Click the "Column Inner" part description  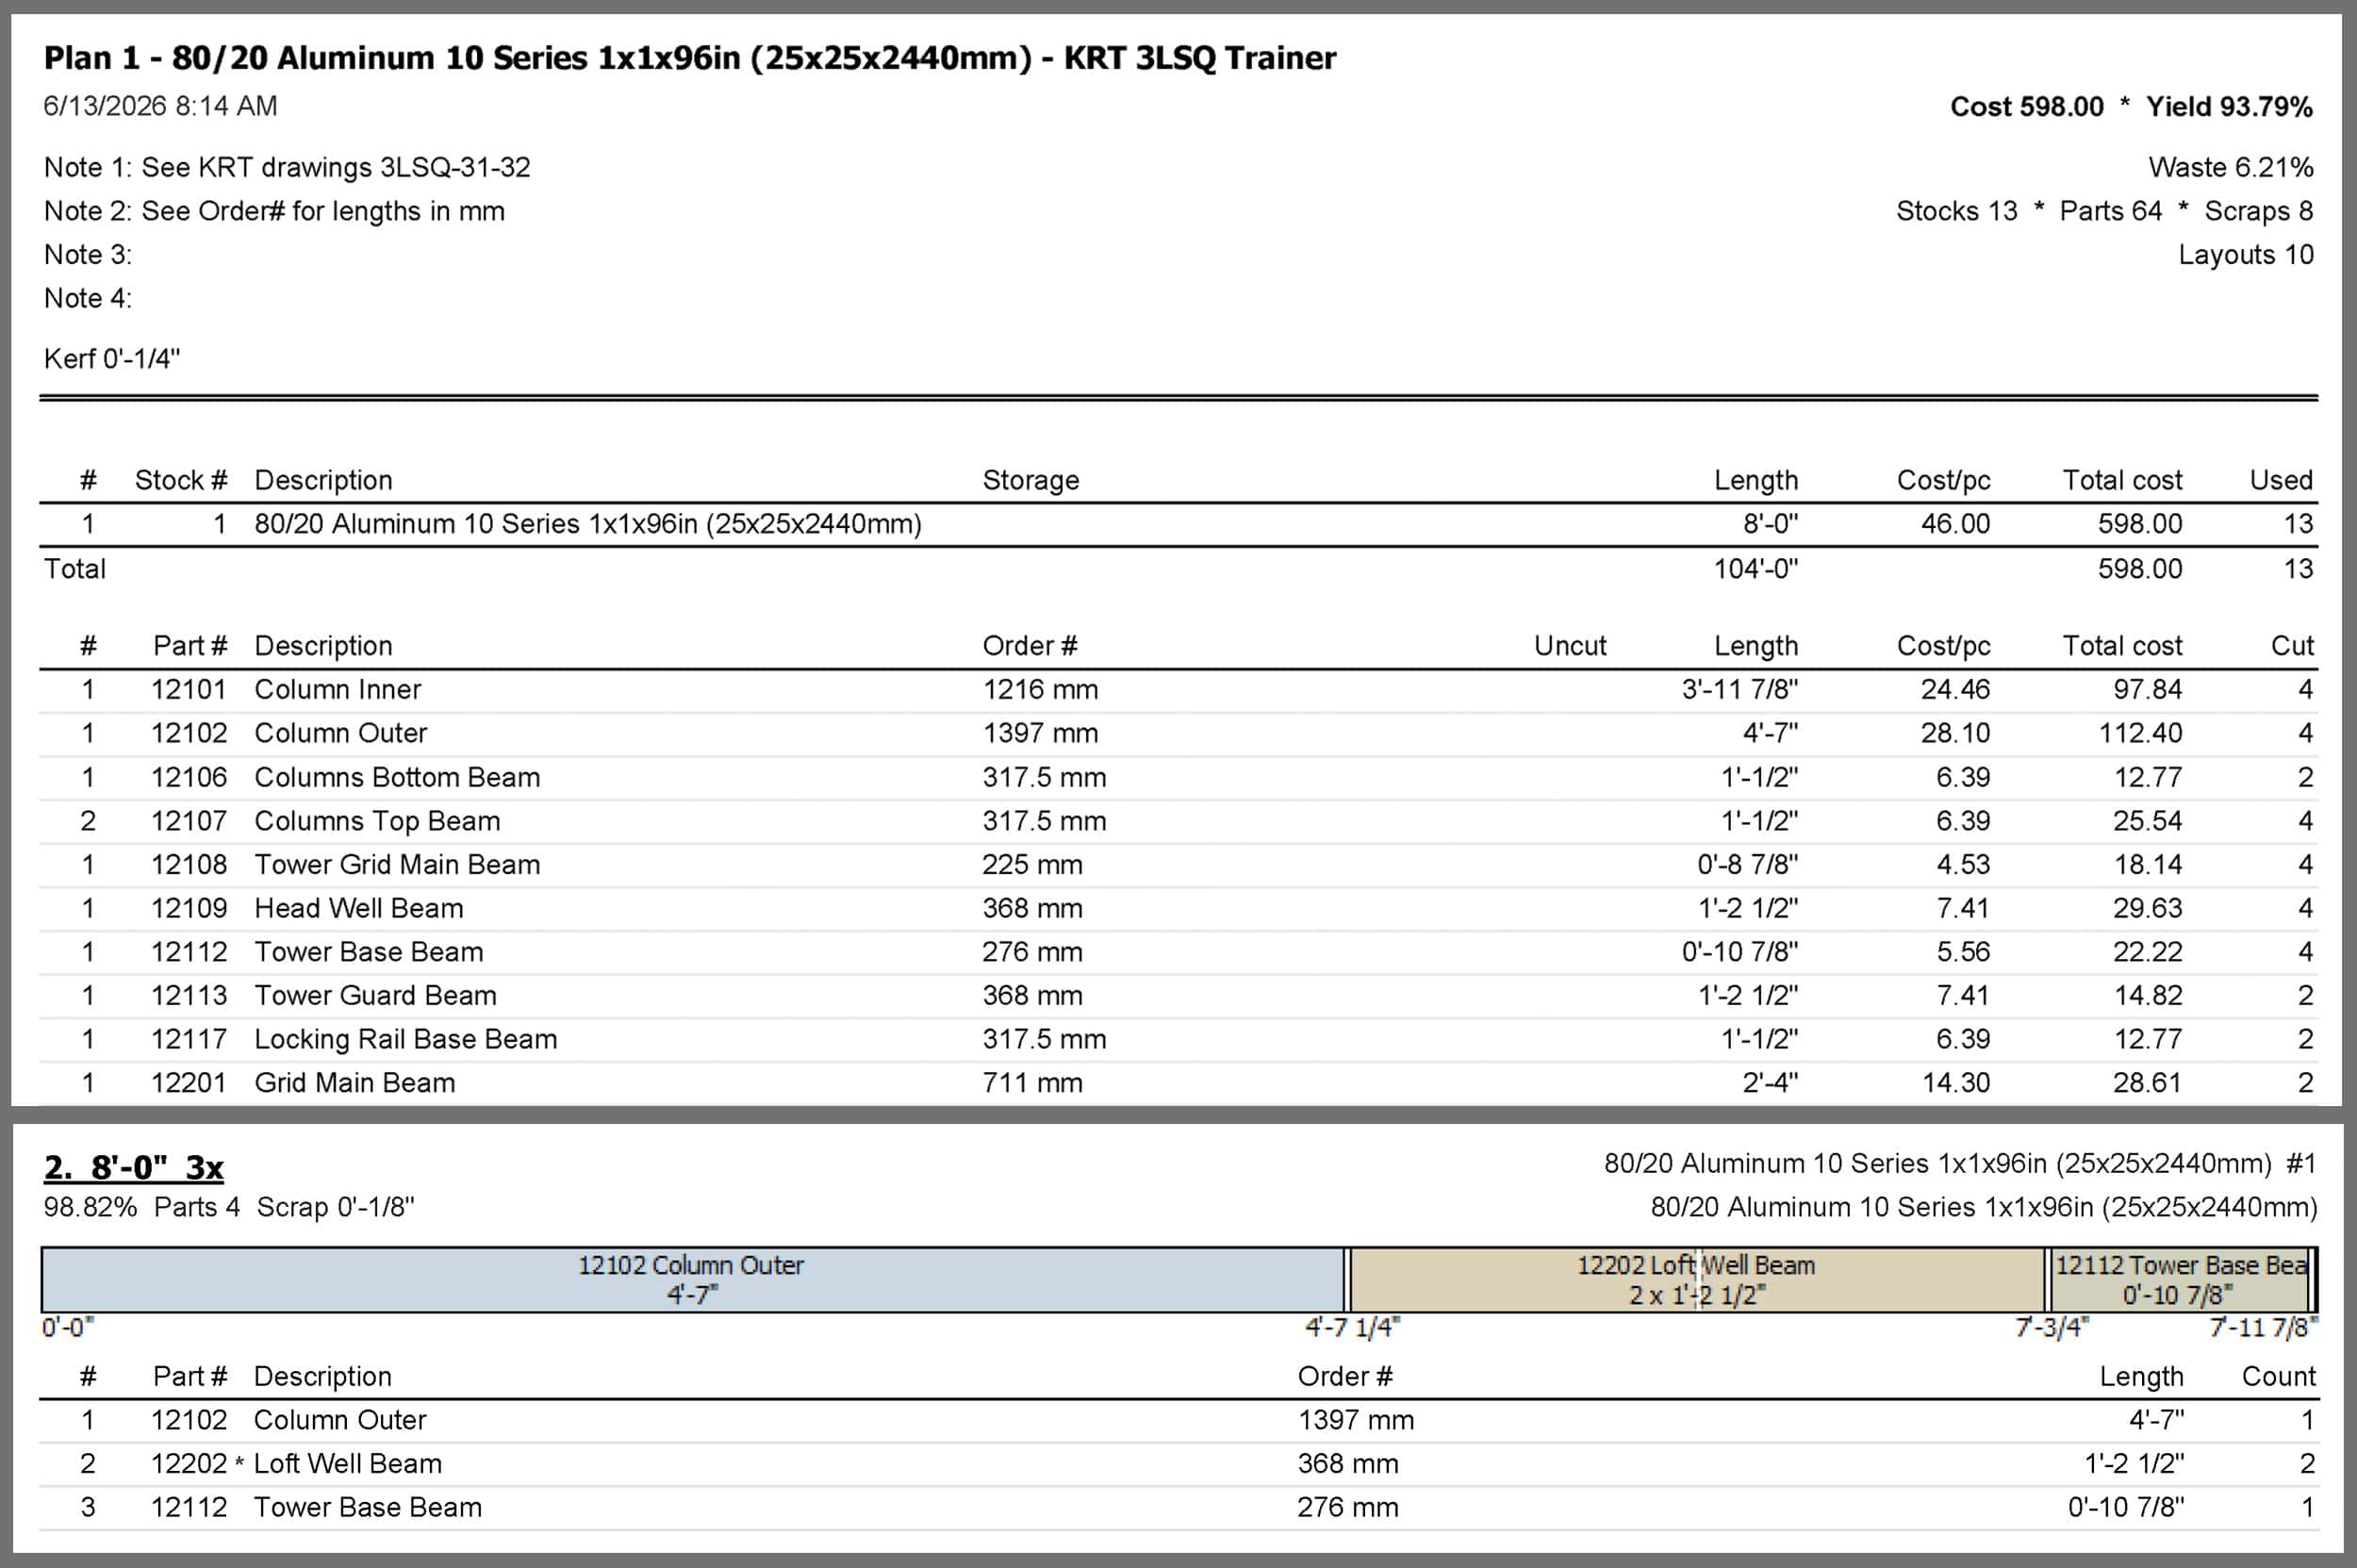coord(338,690)
